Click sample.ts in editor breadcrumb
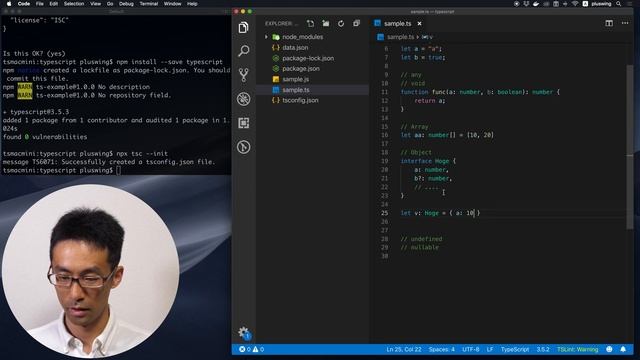This screenshot has height=360, width=640. 400,37
